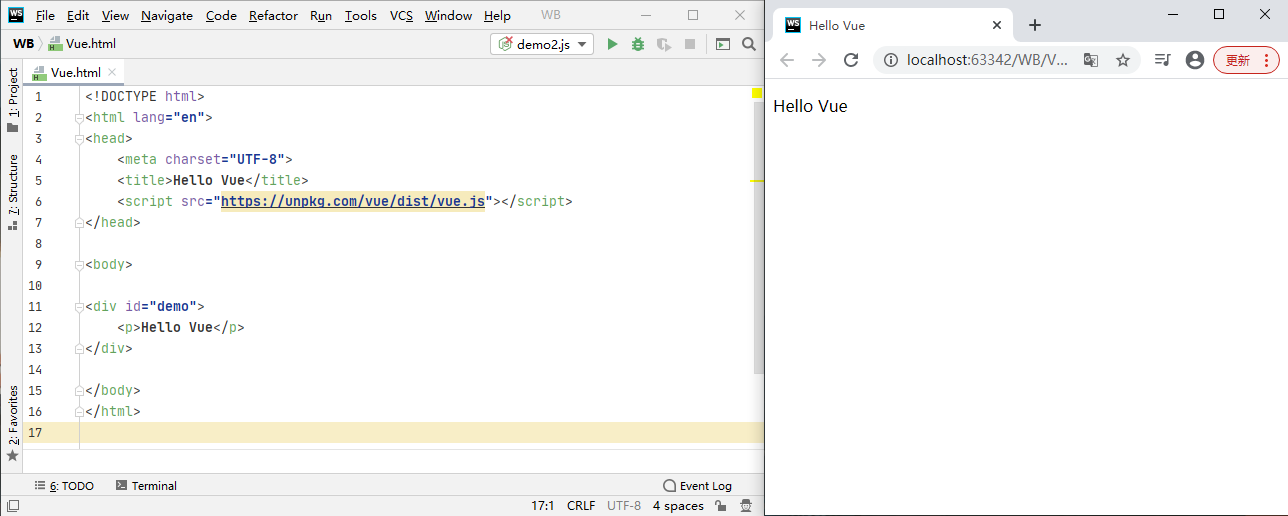The width and height of the screenshot is (1288, 516).
Task: Toggle tool window bars at bottom-left corner
Action: (12, 506)
